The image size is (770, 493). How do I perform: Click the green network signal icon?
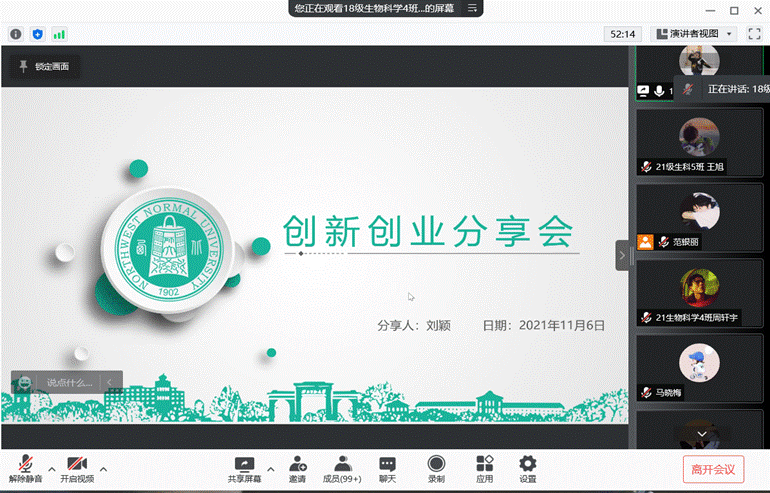tap(60, 34)
